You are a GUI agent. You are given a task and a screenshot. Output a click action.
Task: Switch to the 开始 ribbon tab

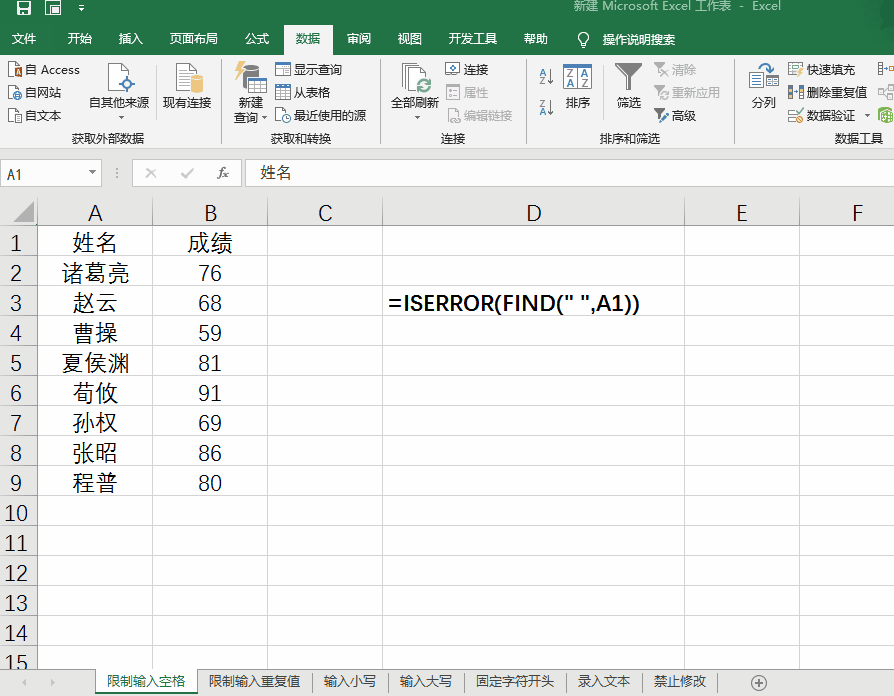(78, 39)
